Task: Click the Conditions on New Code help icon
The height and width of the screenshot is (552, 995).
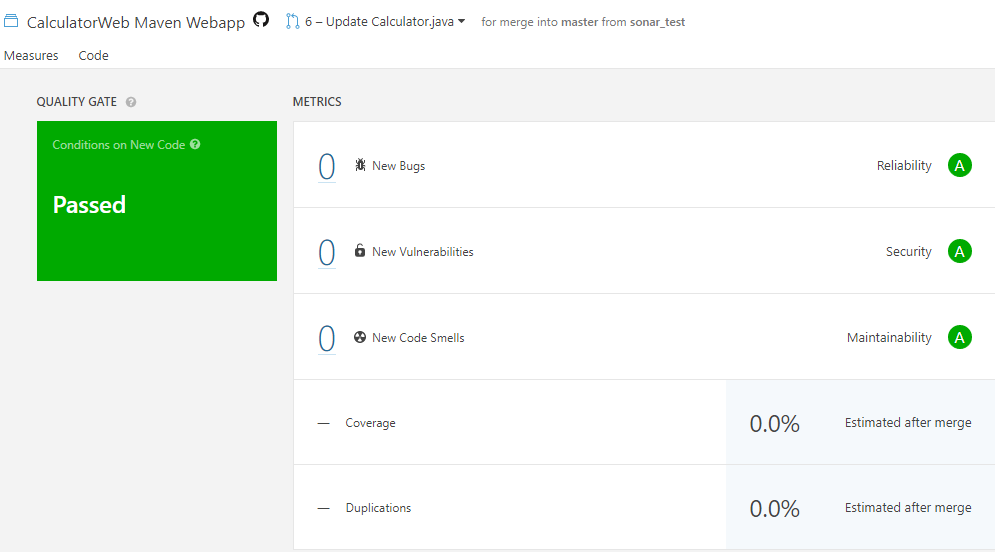Action: click(x=195, y=144)
